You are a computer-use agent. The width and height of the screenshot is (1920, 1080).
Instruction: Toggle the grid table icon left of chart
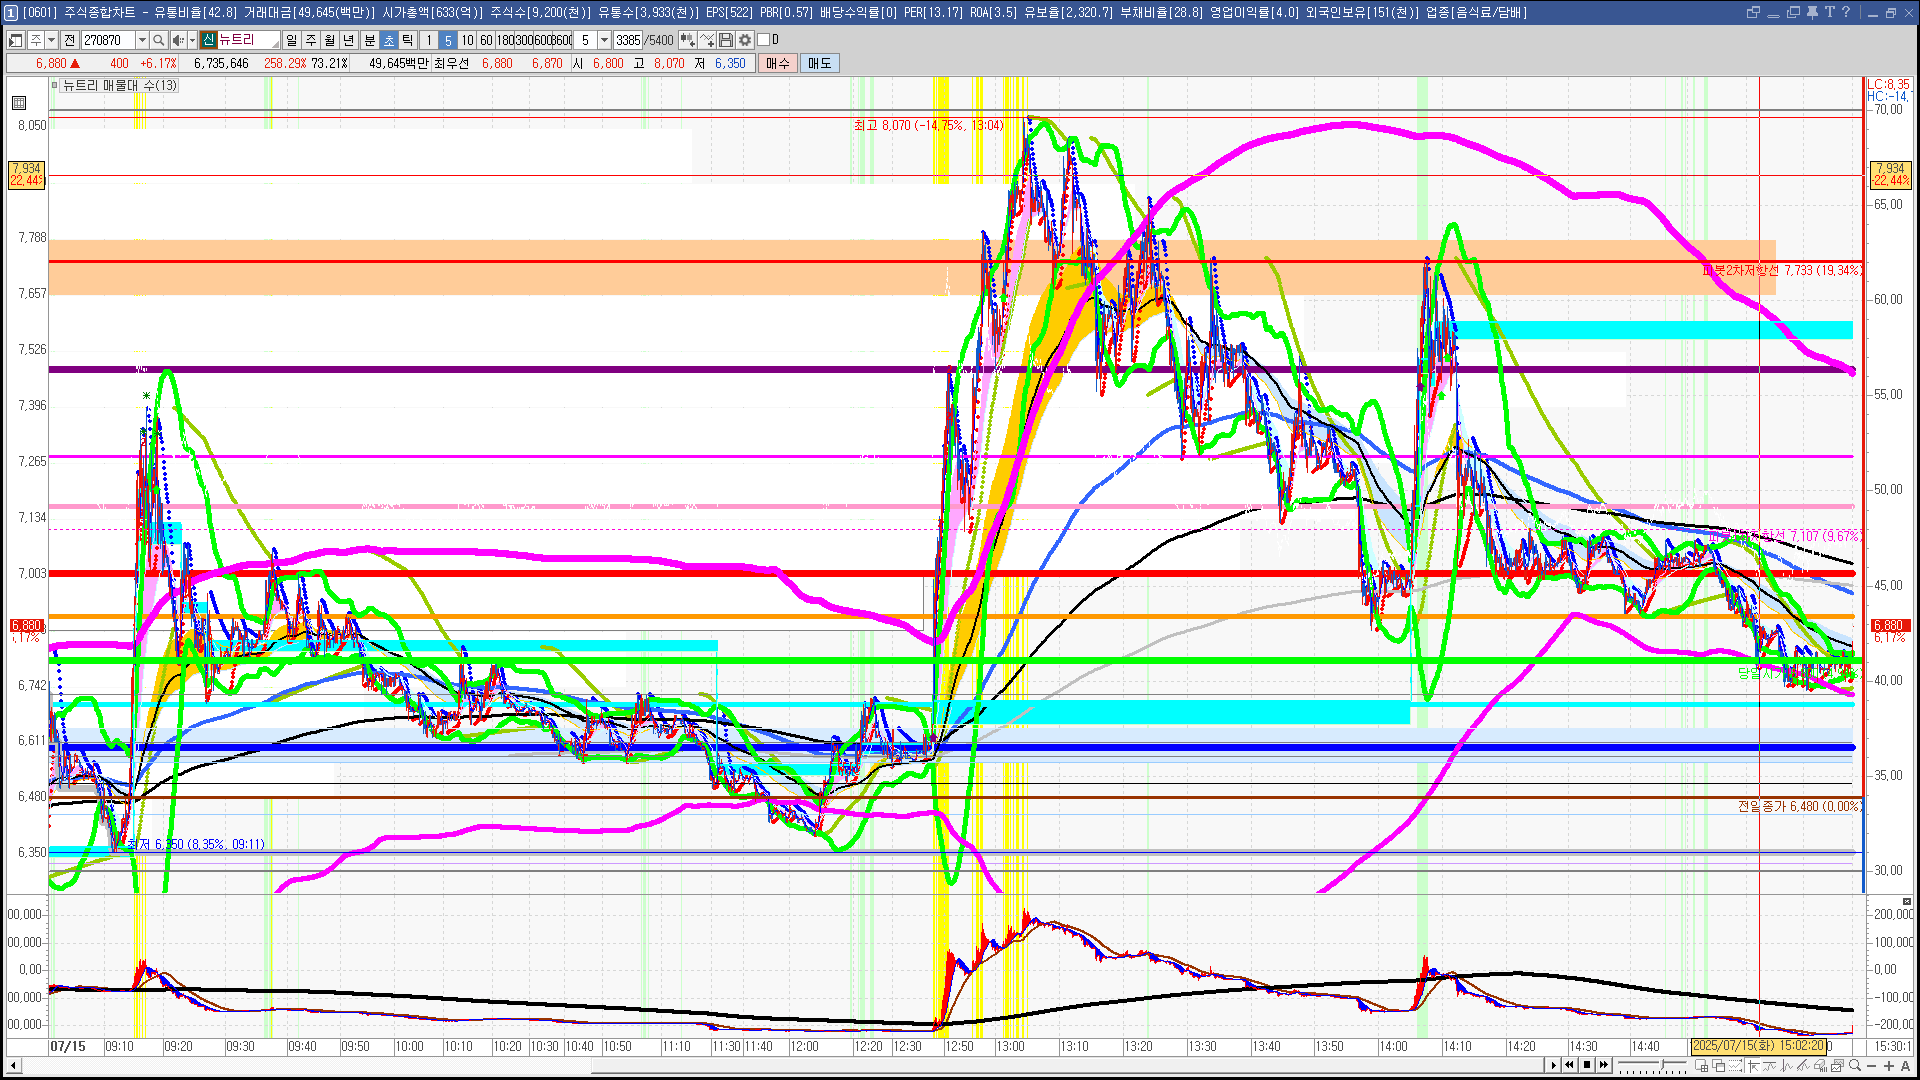19,103
